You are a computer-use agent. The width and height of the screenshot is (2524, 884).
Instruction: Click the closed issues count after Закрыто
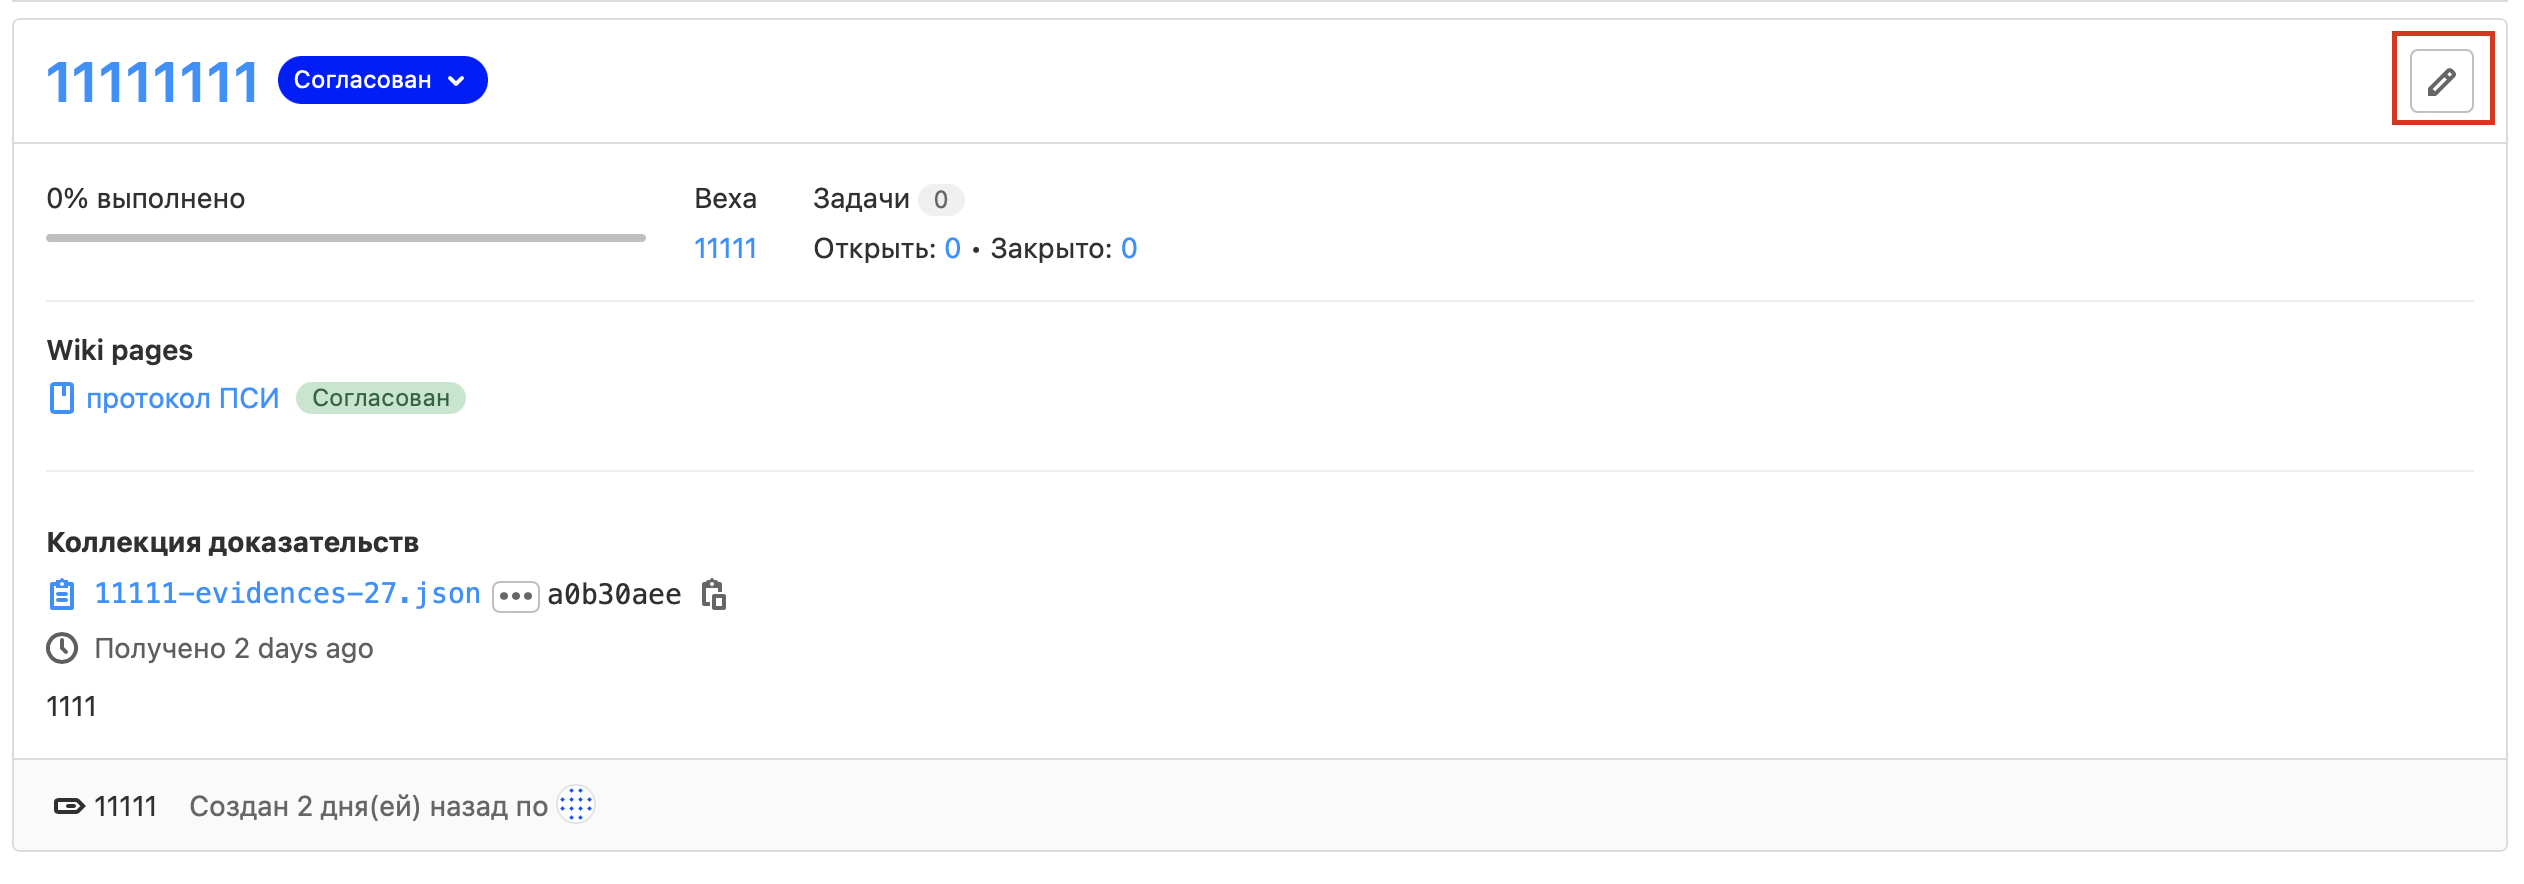1128,248
